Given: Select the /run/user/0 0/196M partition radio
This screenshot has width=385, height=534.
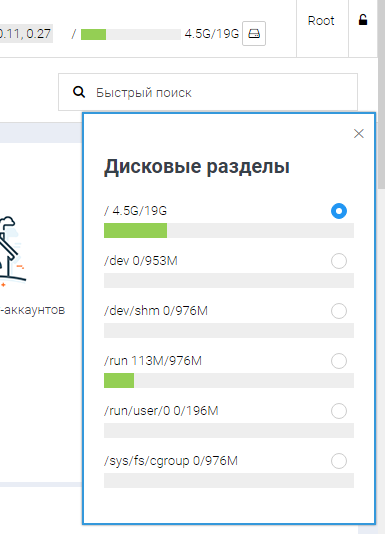Looking at the screenshot, I should pos(339,411).
